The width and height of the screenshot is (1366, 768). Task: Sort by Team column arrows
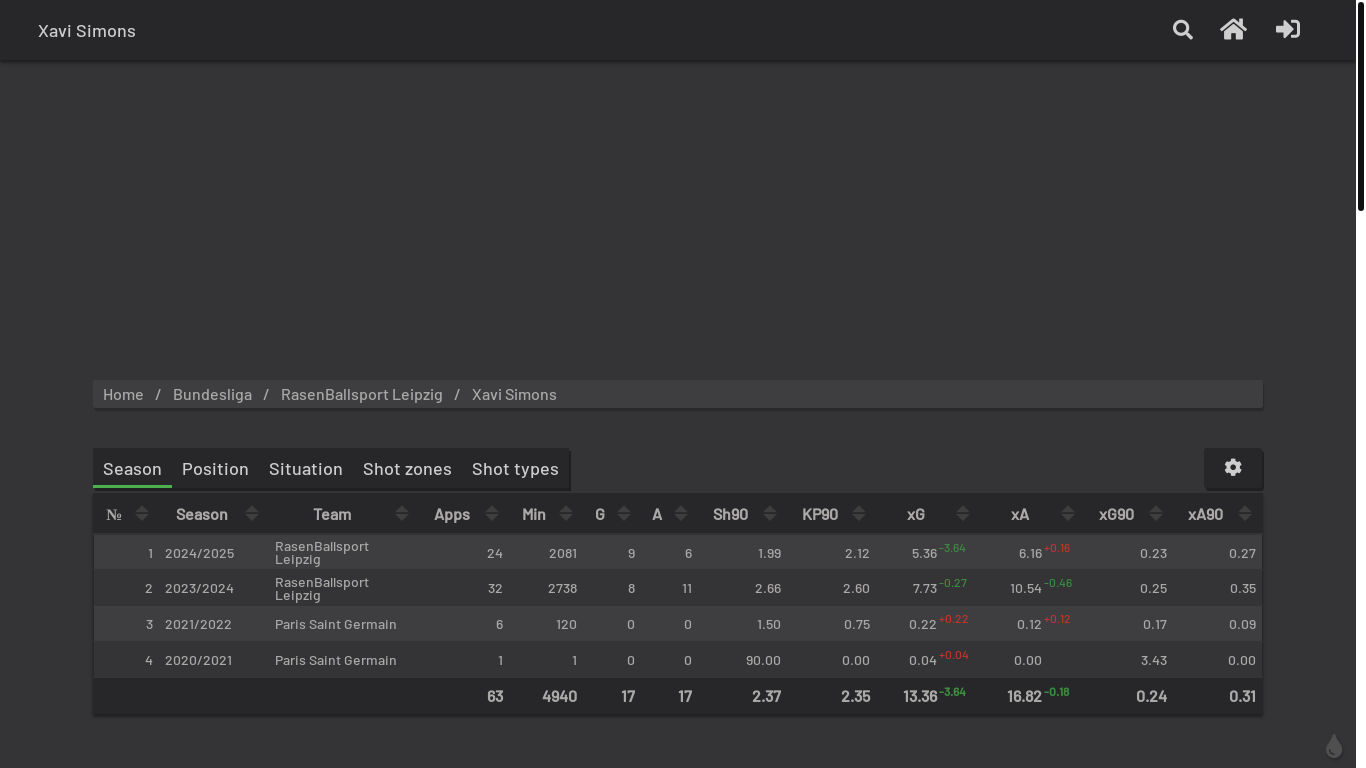click(402, 514)
